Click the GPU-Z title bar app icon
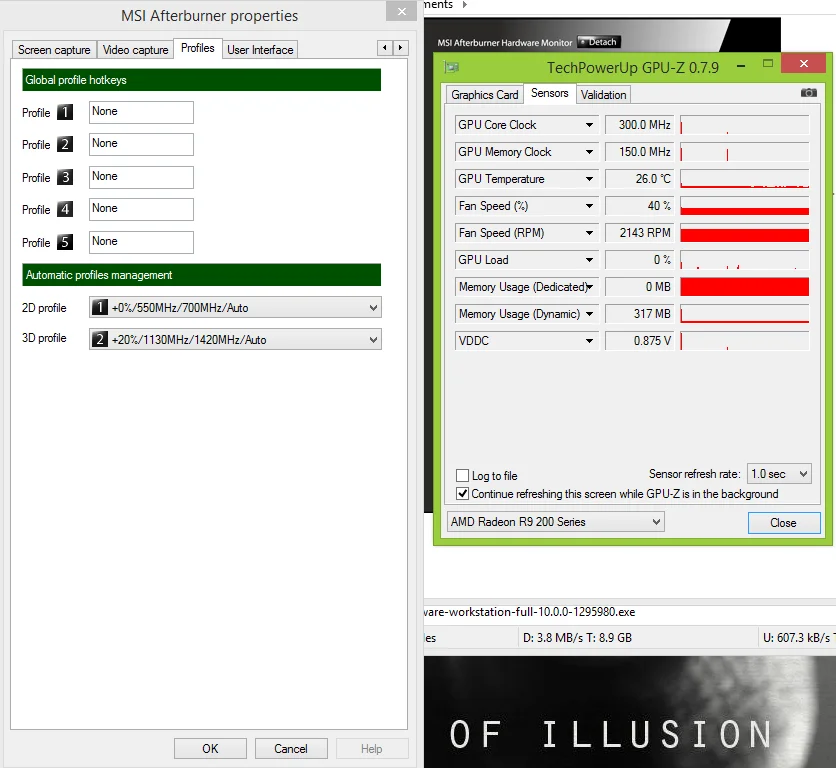This screenshot has height=768, width=836. (451, 67)
